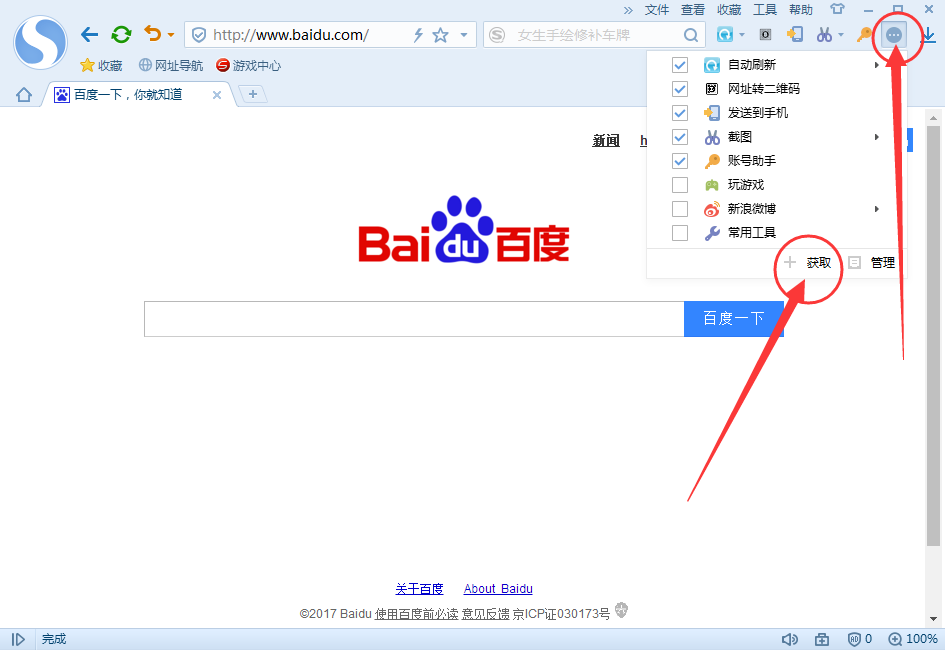Uncheck the 自动刷新 checkbox
Viewport: 945px width, 650px height.
[x=680, y=64]
